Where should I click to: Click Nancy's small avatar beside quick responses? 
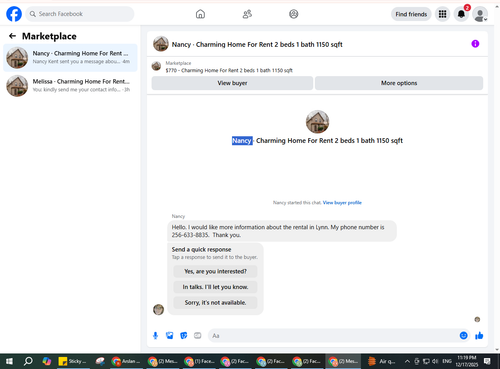(x=158, y=309)
